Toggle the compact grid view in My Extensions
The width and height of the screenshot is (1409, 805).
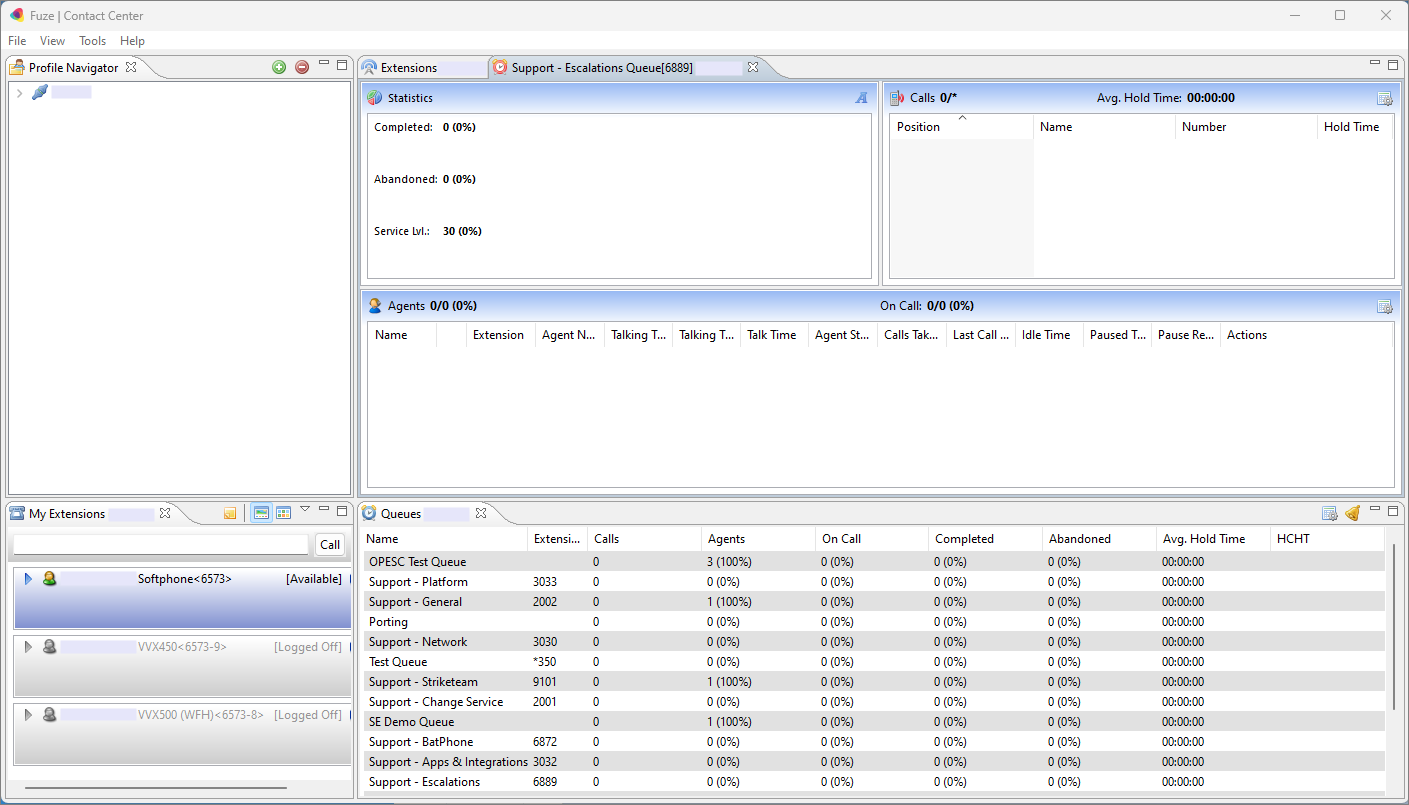[284, 513]
